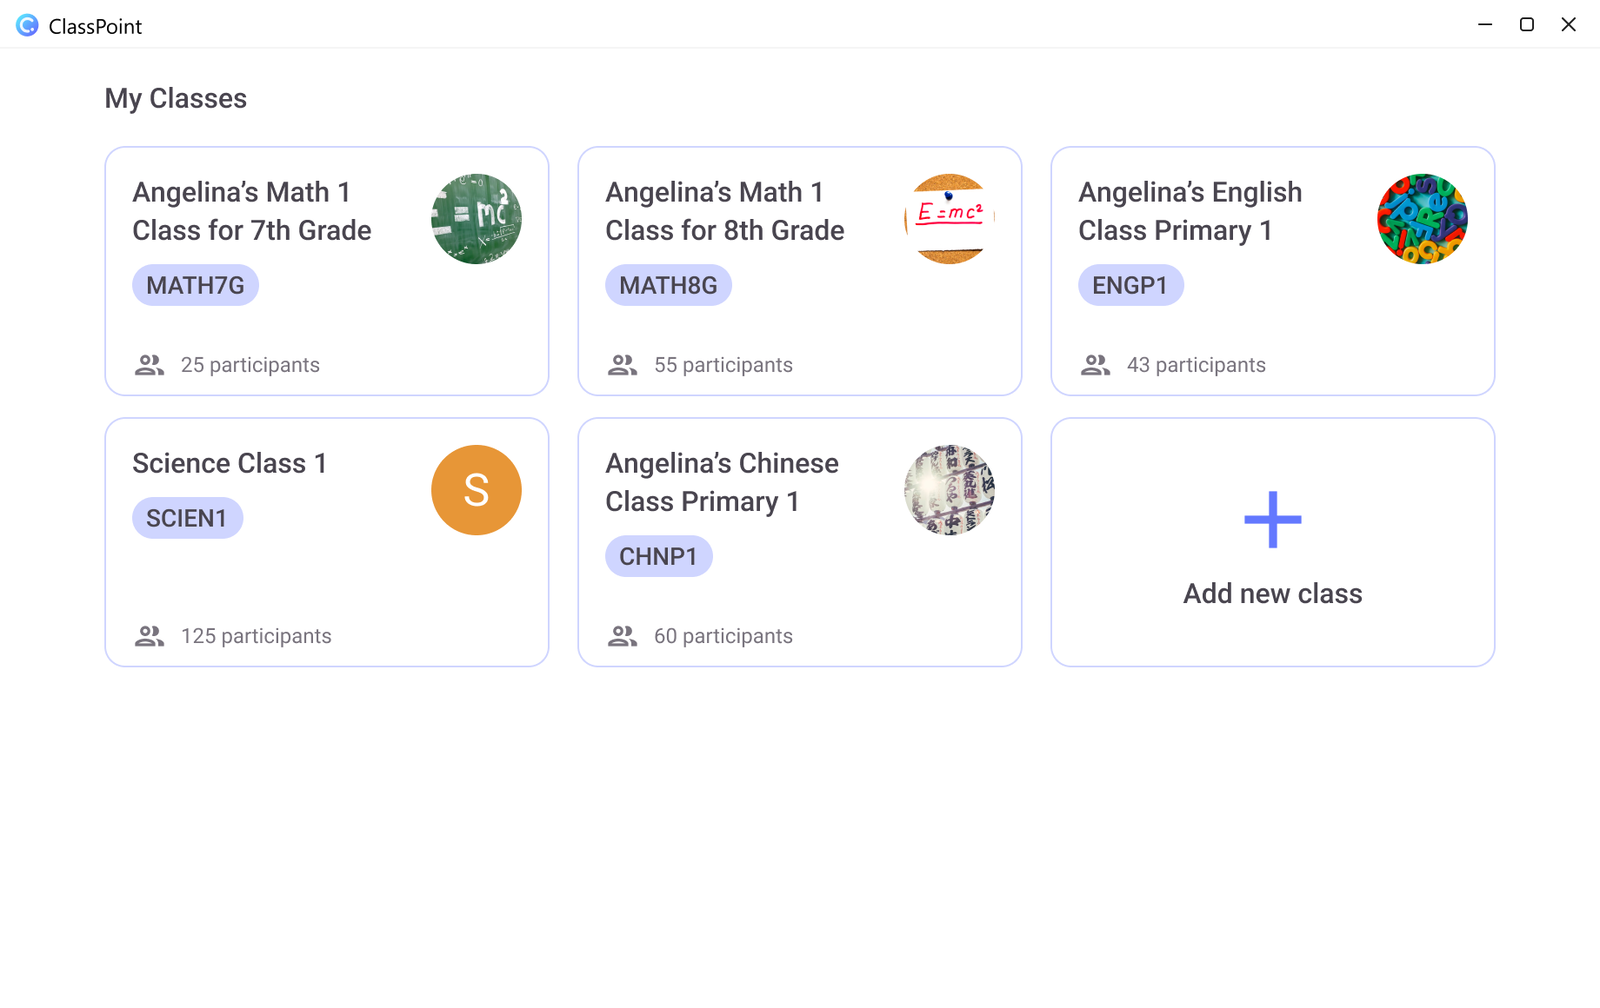Click the CHNP1 class code badge
The width and height of the screenshot is (1600, 1008).
tap(658, 557)
